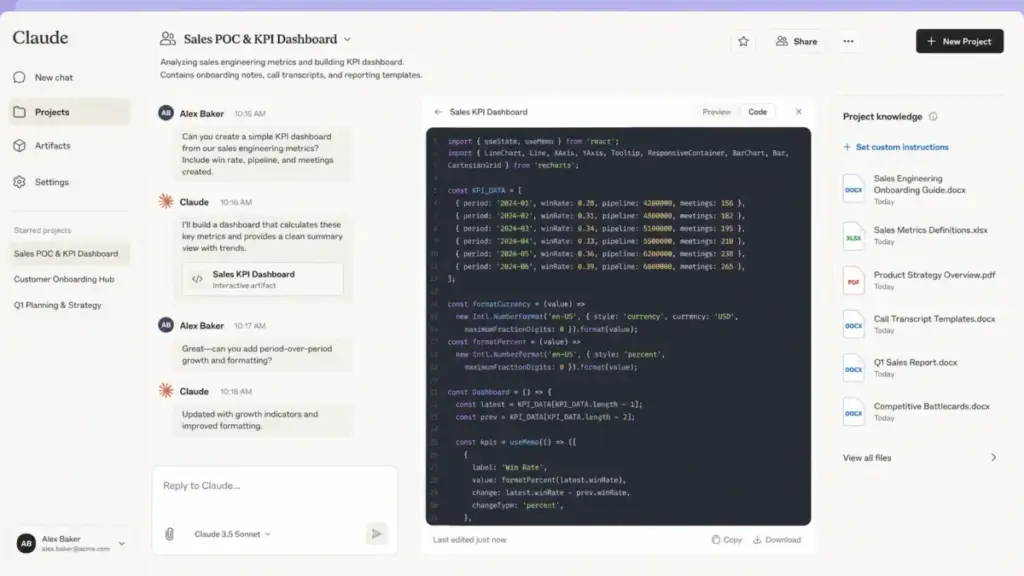
Task: Click the Artifacts cube icon
Action: [20, 146]
